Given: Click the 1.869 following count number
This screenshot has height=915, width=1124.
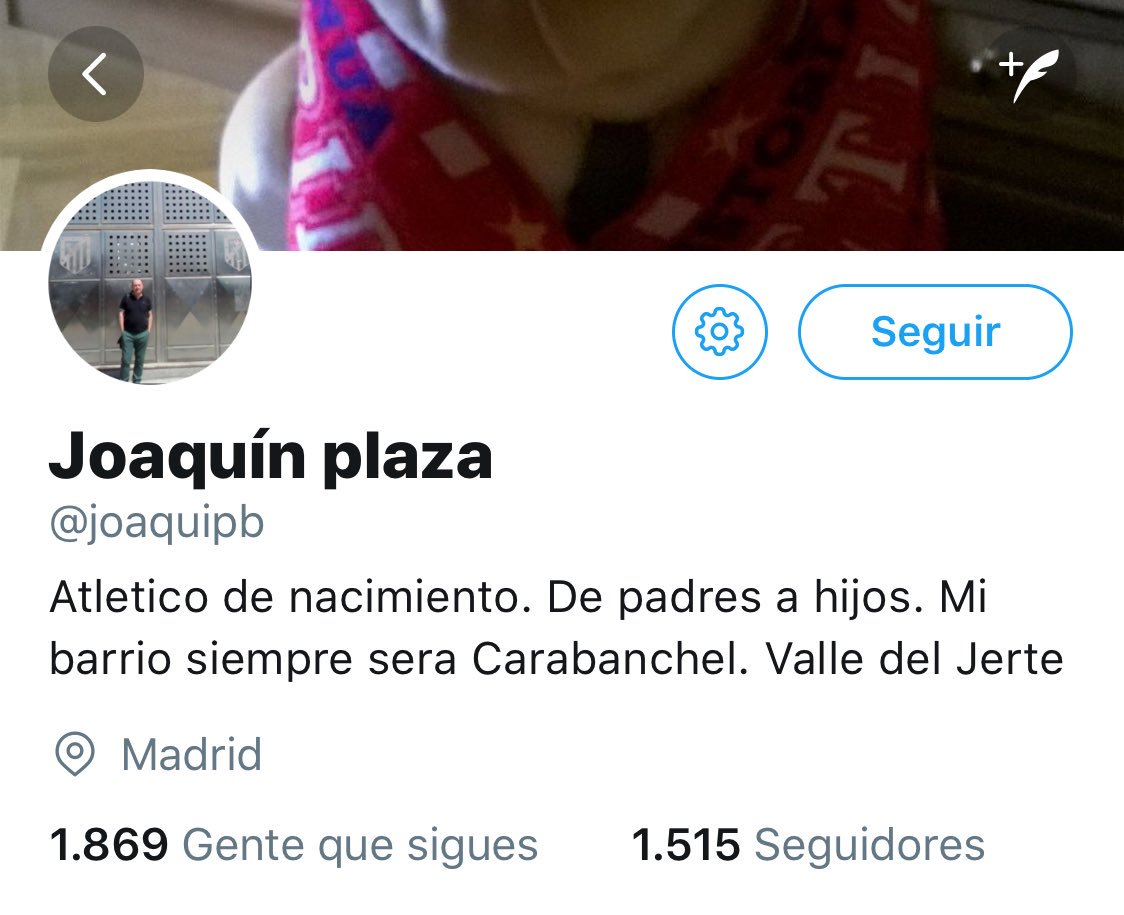Looking at the screenshot, I should 108,844.
